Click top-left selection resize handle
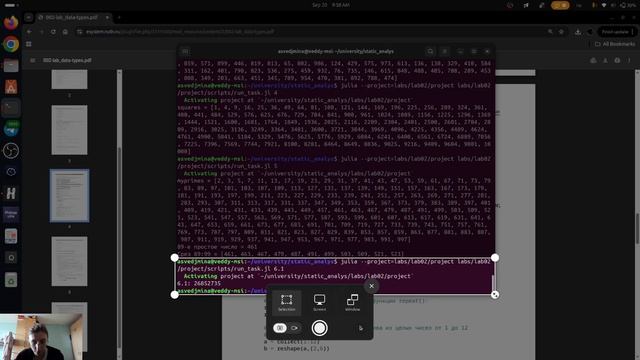This screenshot has width=640, height=360. tap(175, 258)
